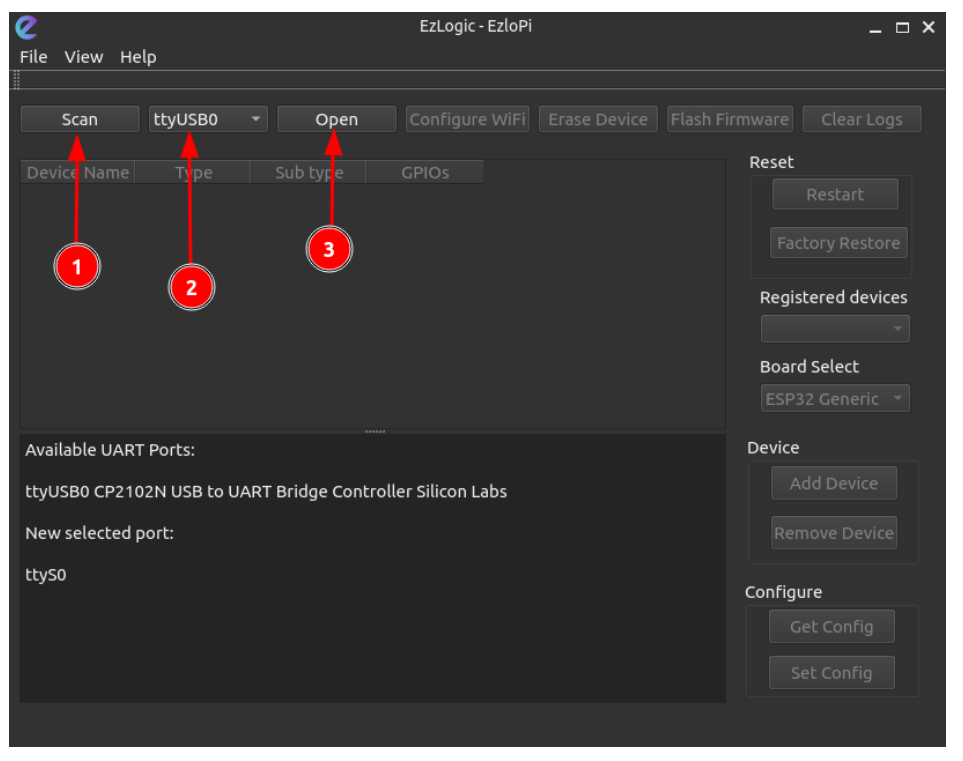The width and height of the screenshot is (963, 761).
Task: Select the GPIOs column header
Action: 425,173
